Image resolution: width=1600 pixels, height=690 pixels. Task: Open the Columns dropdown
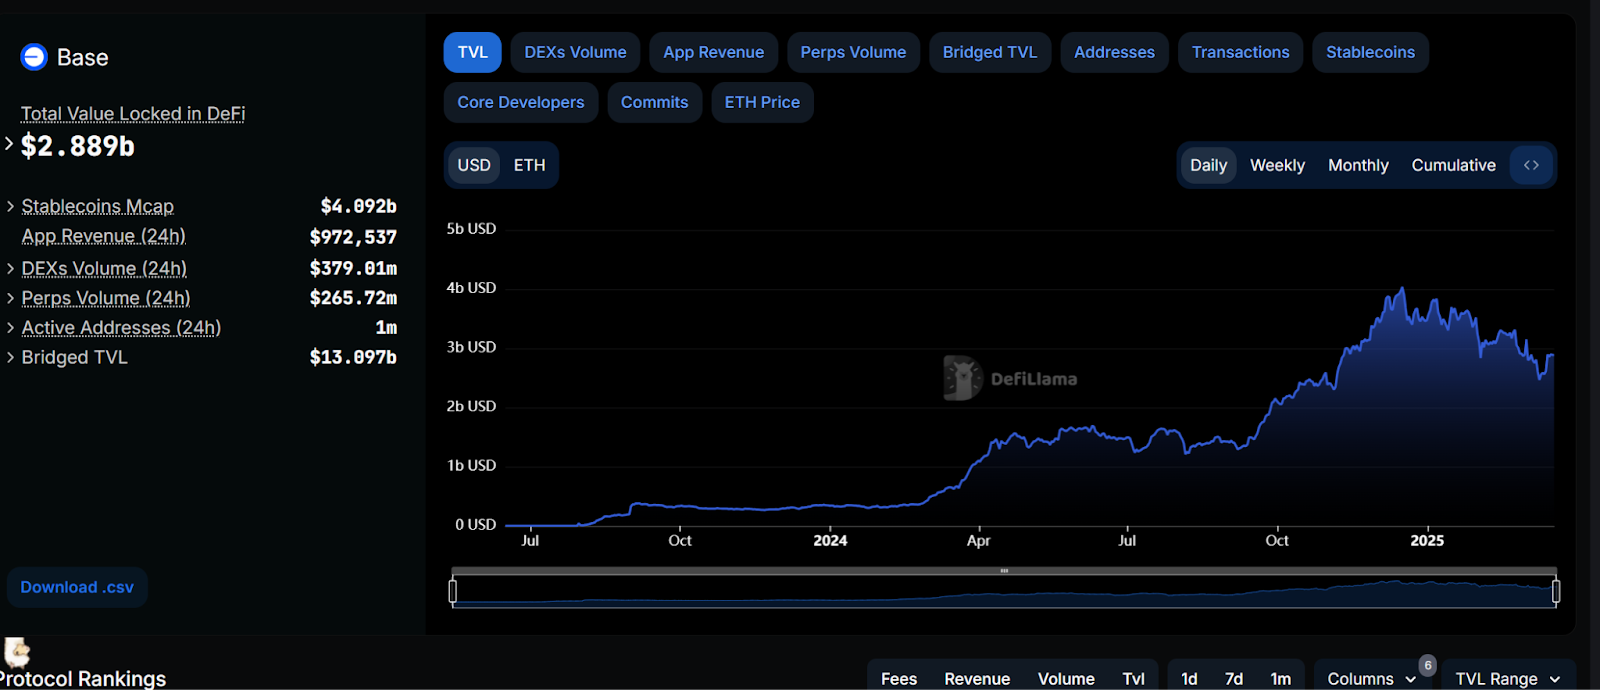tap(1371, 679)
